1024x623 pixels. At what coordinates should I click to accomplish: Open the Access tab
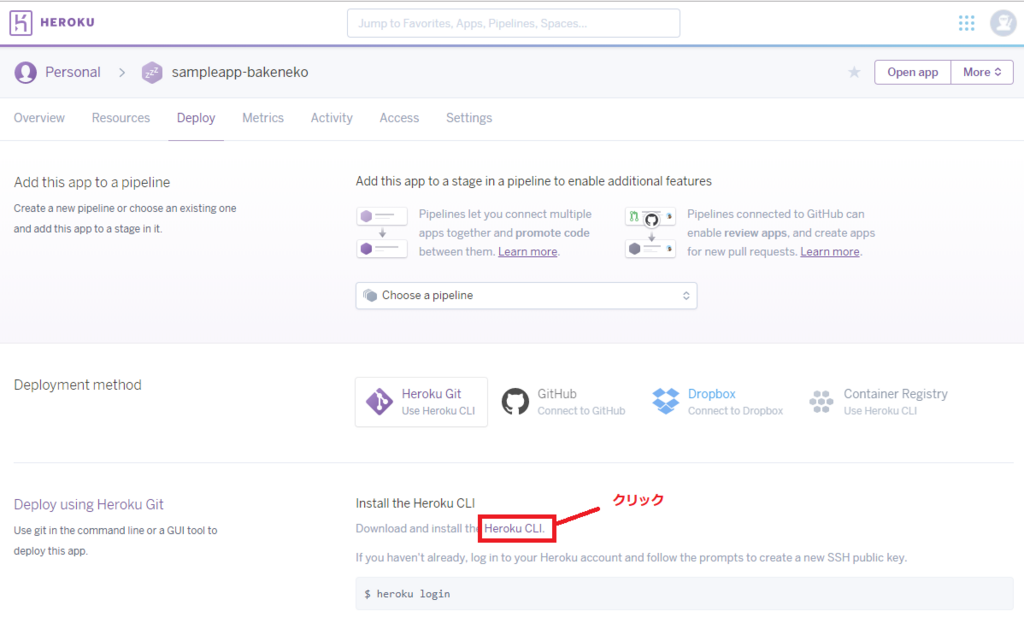click(399, 118)
